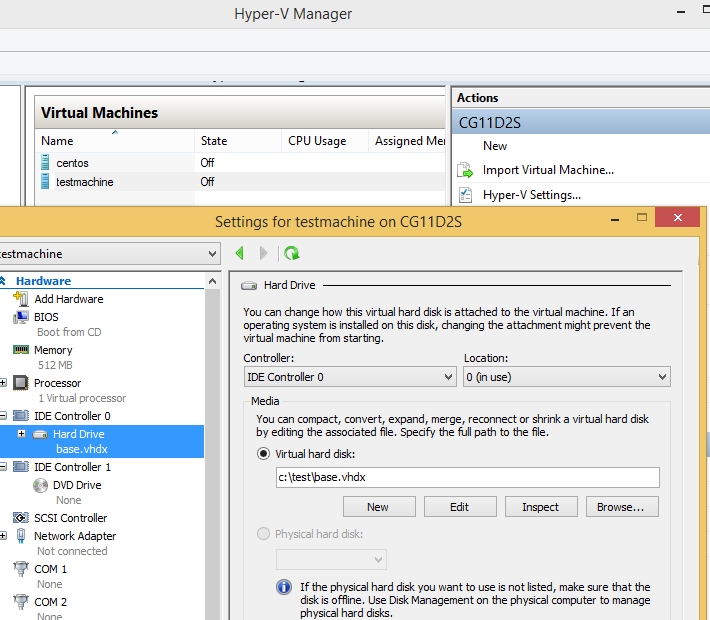Select the CG11D2S actions header
Image resolution: width=710 pixels, height=620 pixels.
(580, 122)
